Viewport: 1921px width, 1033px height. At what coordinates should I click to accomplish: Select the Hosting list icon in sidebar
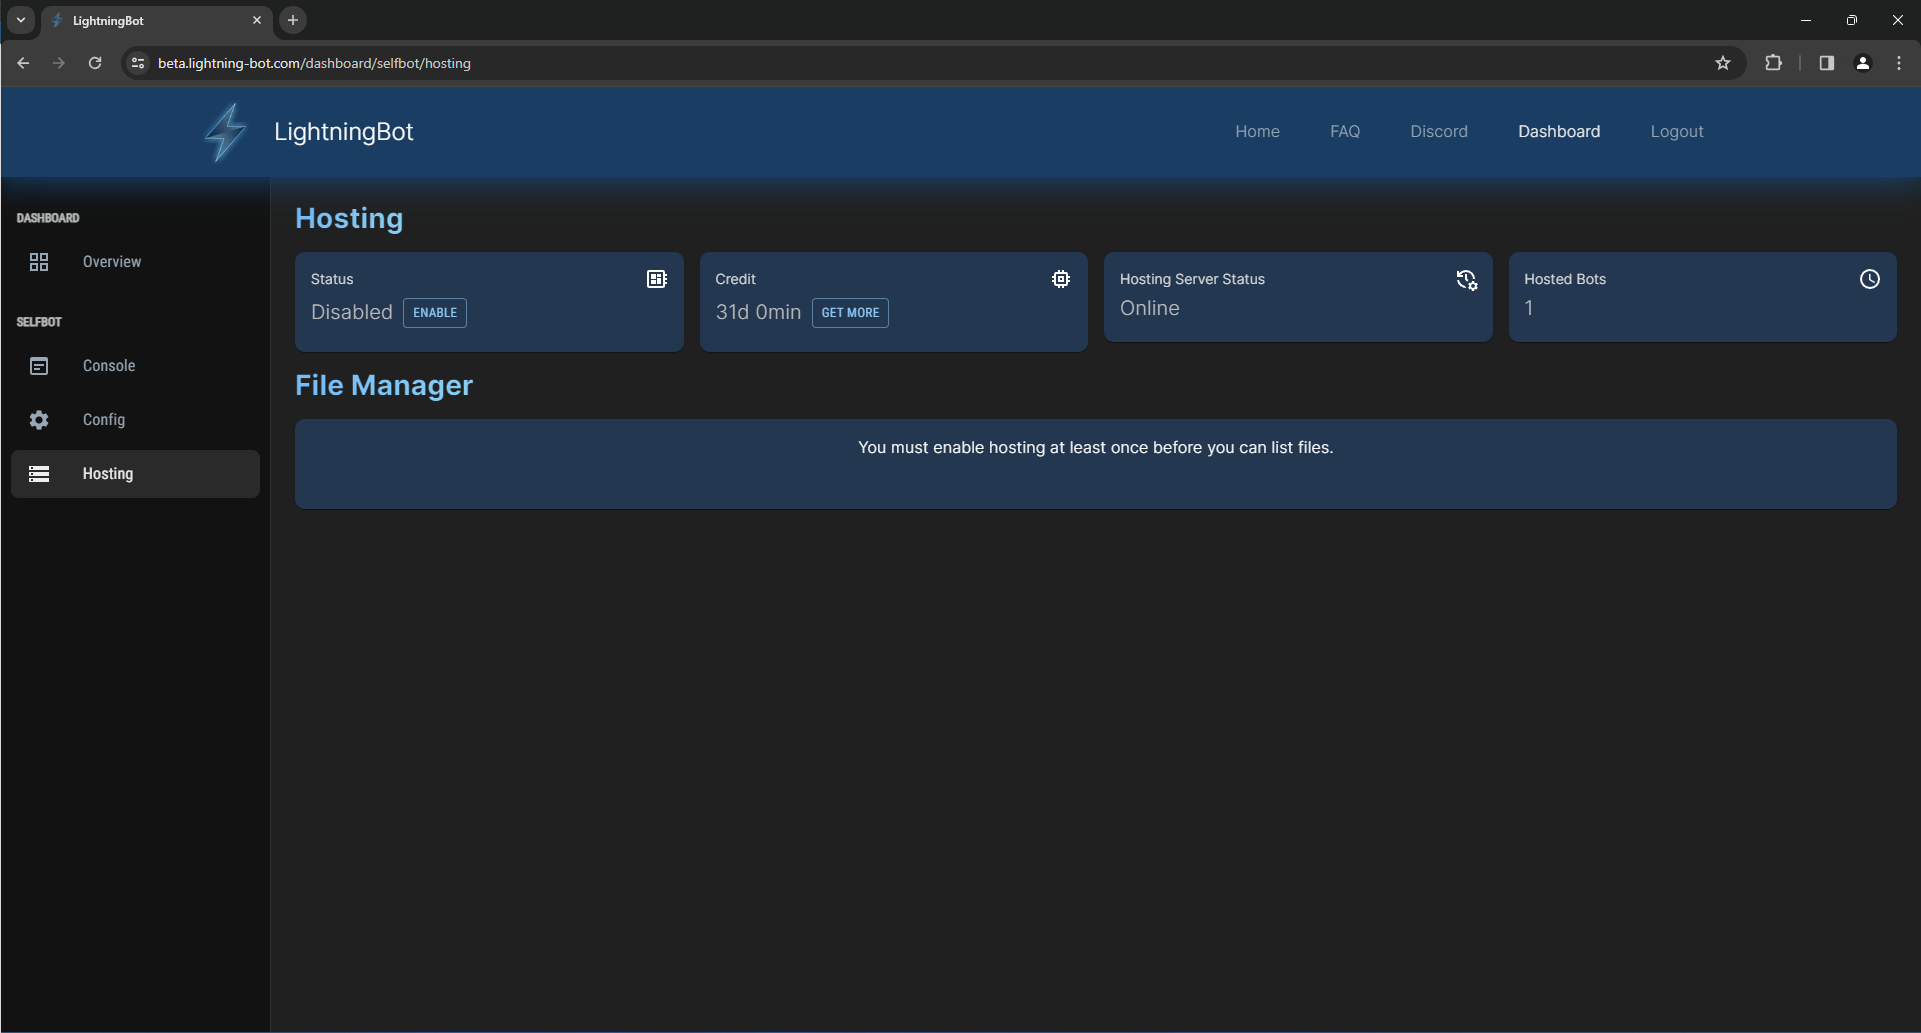[x=39, y=473]
